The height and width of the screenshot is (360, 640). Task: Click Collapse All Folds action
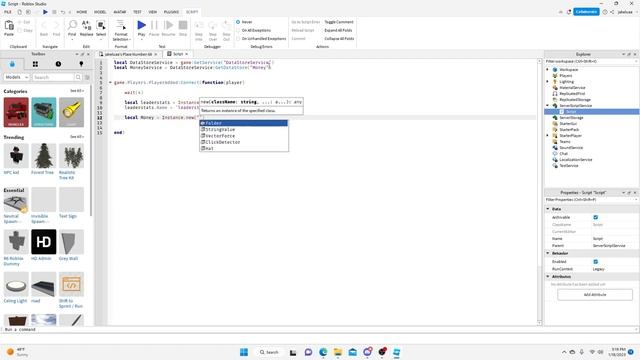pos(339,39)
